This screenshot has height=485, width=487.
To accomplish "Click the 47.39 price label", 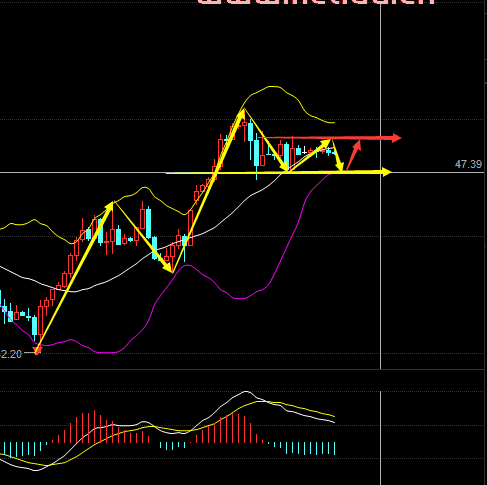I will point(468,164).
